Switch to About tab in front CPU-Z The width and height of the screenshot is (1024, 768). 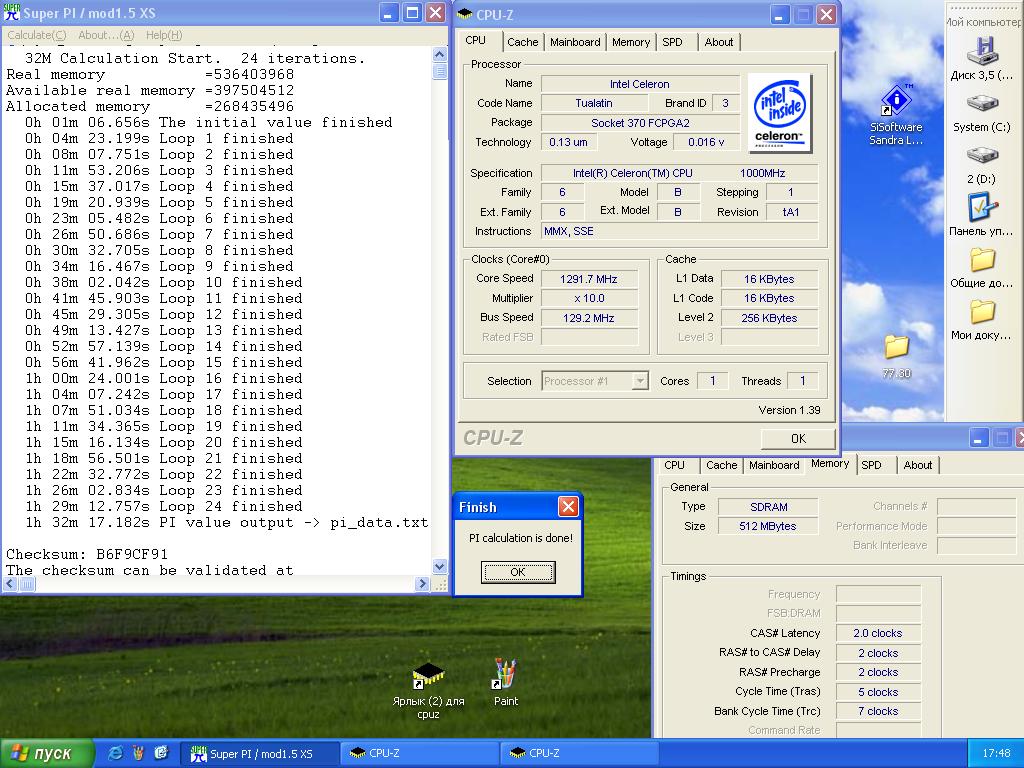(x=718, y=42)
